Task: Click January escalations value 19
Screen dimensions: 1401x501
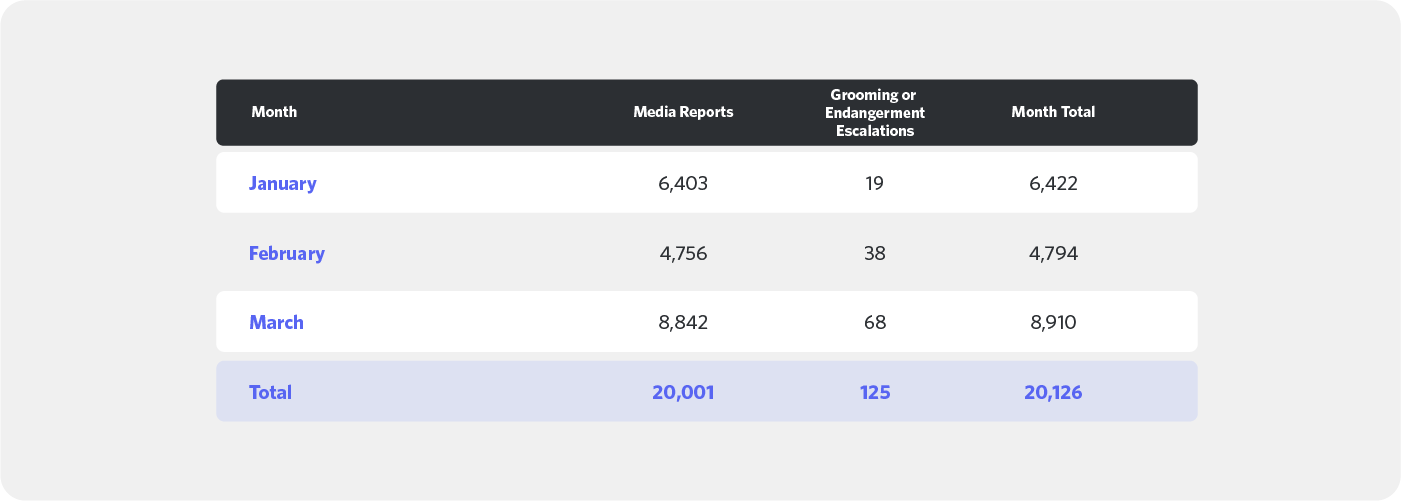Action: tap(875, 183)
